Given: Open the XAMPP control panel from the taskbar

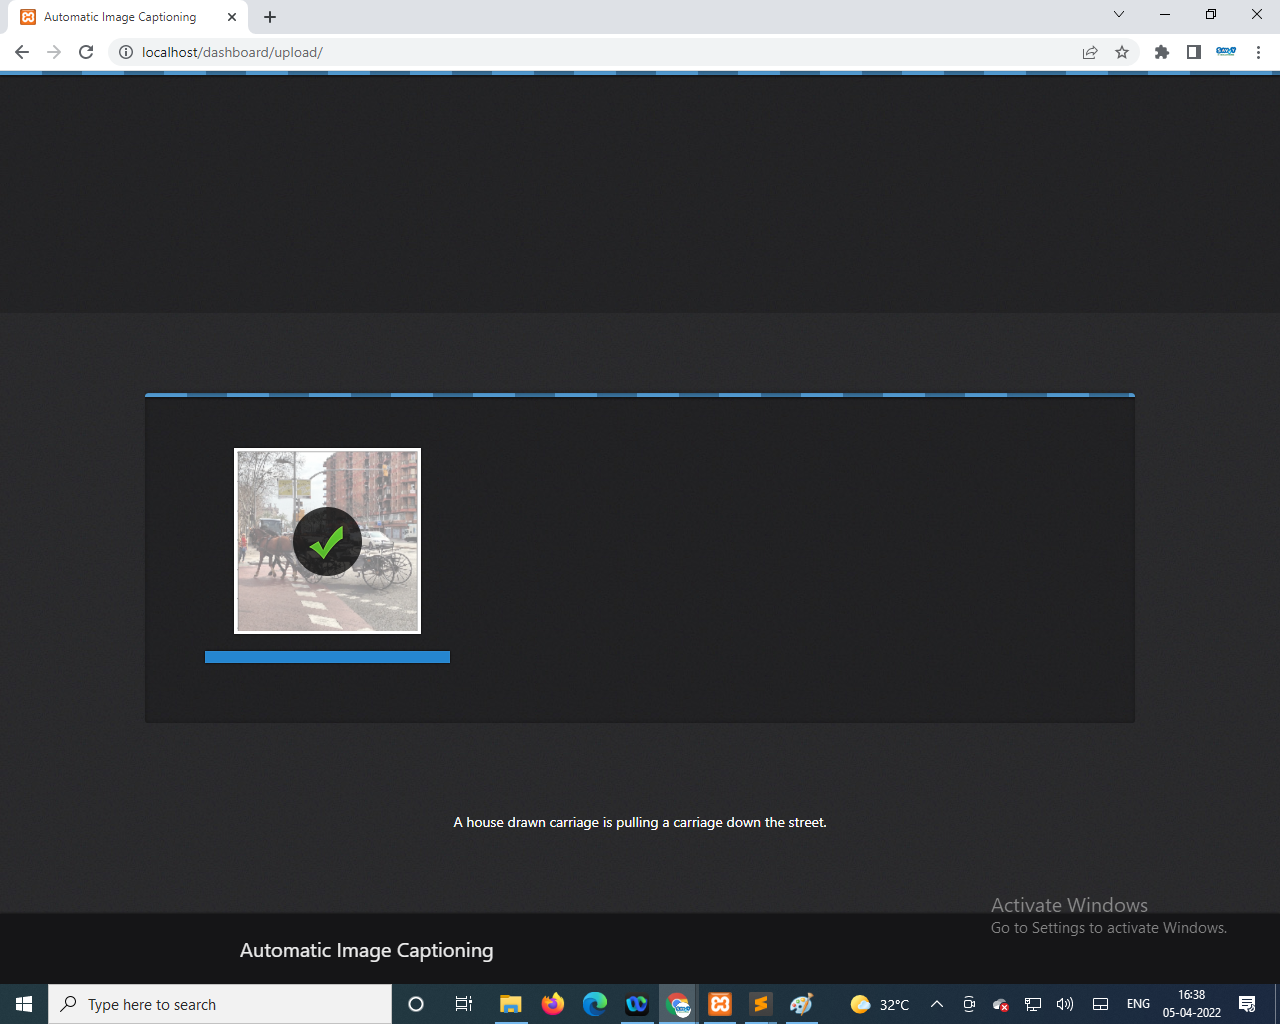Looking at the screenshot, I should point(720,1004).
